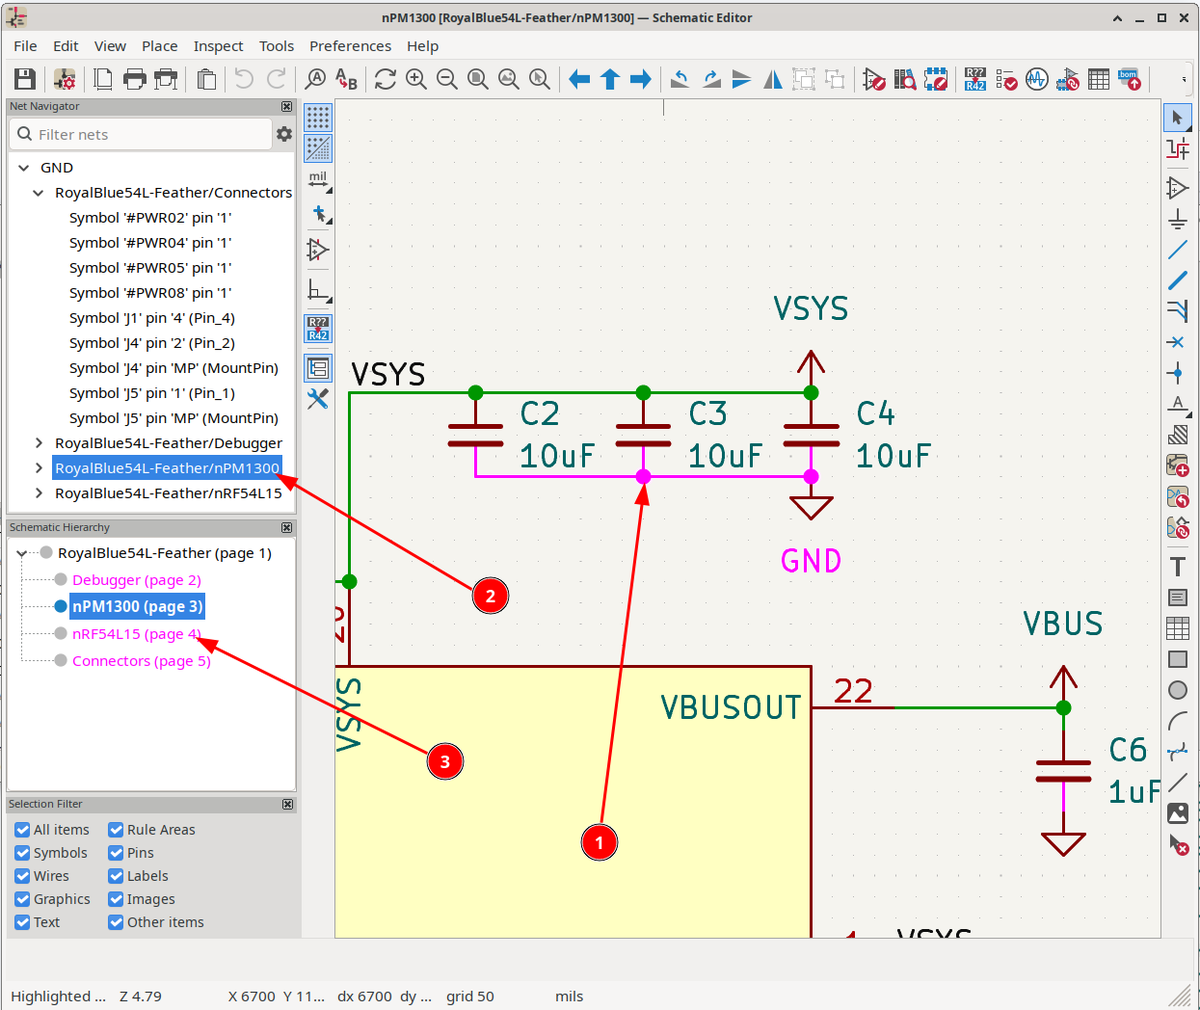The image size is (1200, 1010).
Task: Zoom to fit objects
Action: pos(509,79)
